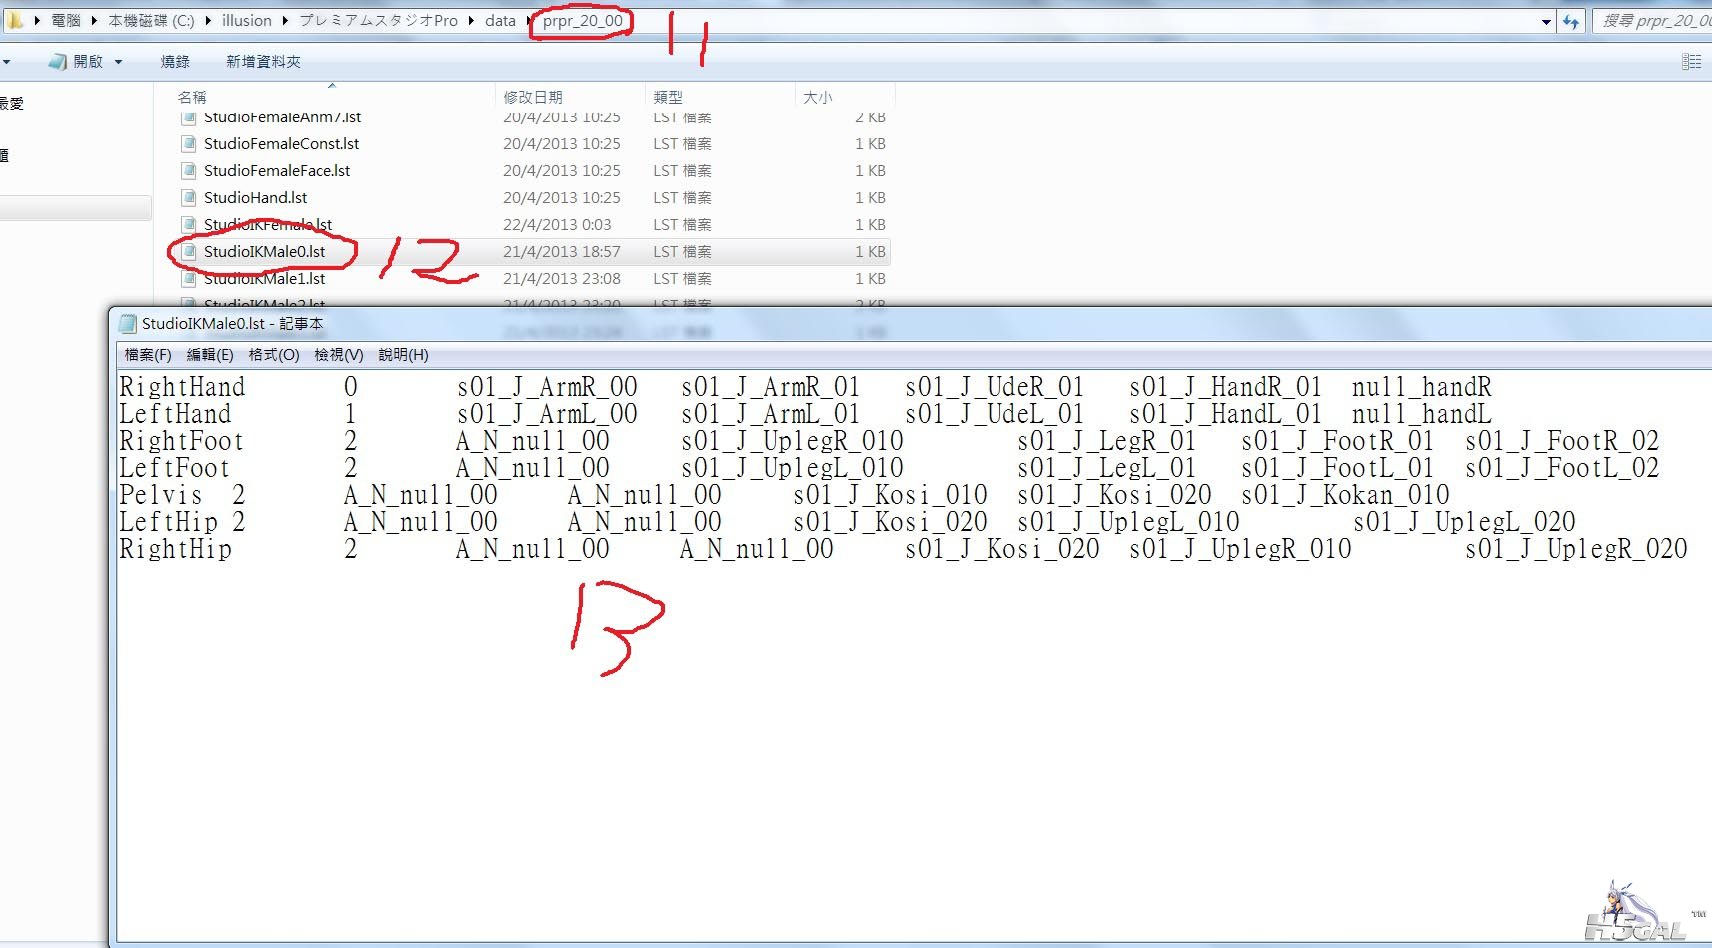
Task: Sort files by the 修改日期 column header
Action: click(533, 97)
